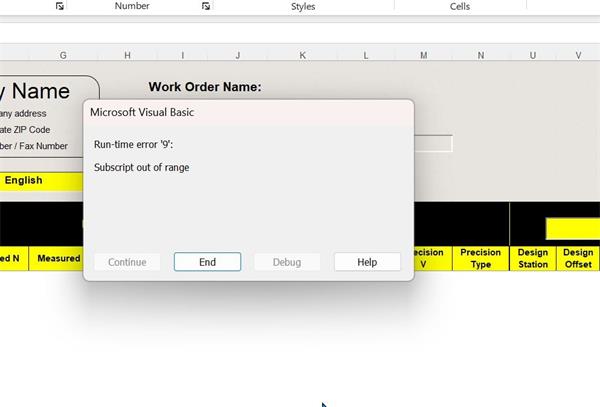
Task: Click the disabled Debug button
Action: 287,262
